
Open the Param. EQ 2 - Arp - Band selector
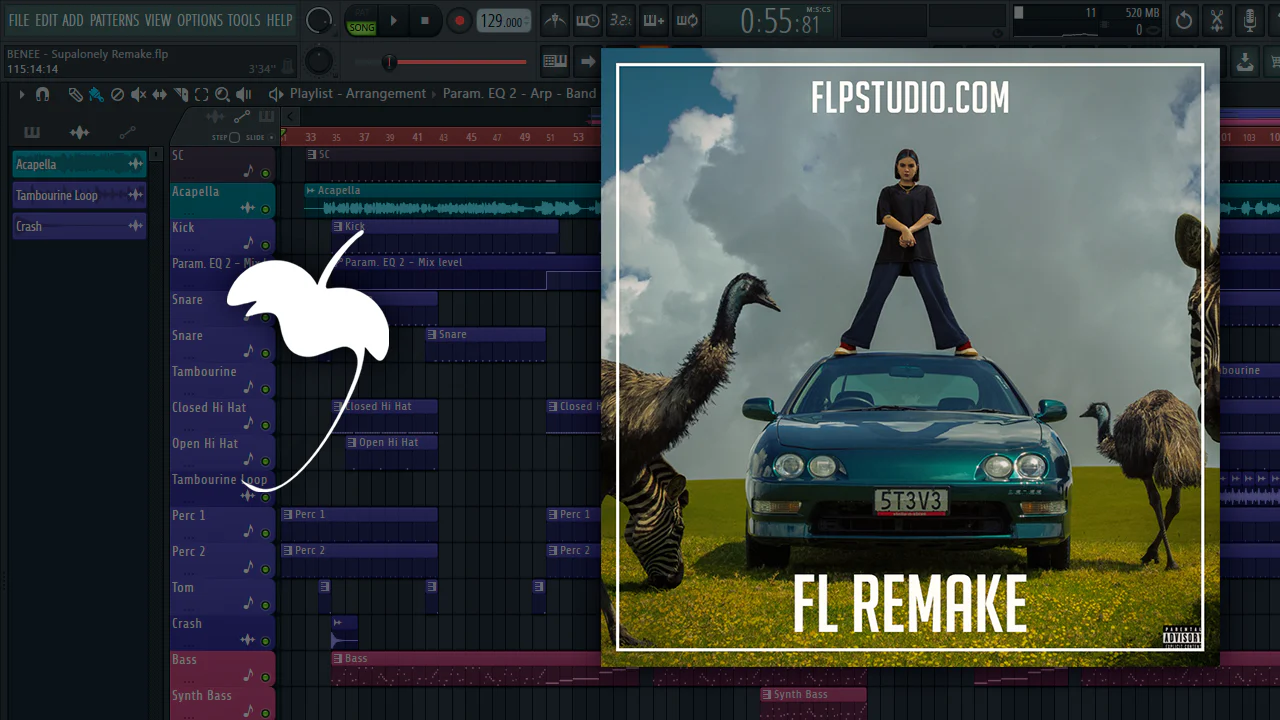[519, 94]
